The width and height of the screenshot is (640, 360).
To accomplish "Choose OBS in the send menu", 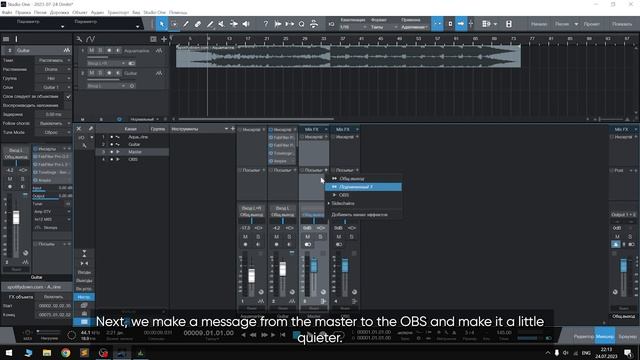I will [x=363, y=195].
